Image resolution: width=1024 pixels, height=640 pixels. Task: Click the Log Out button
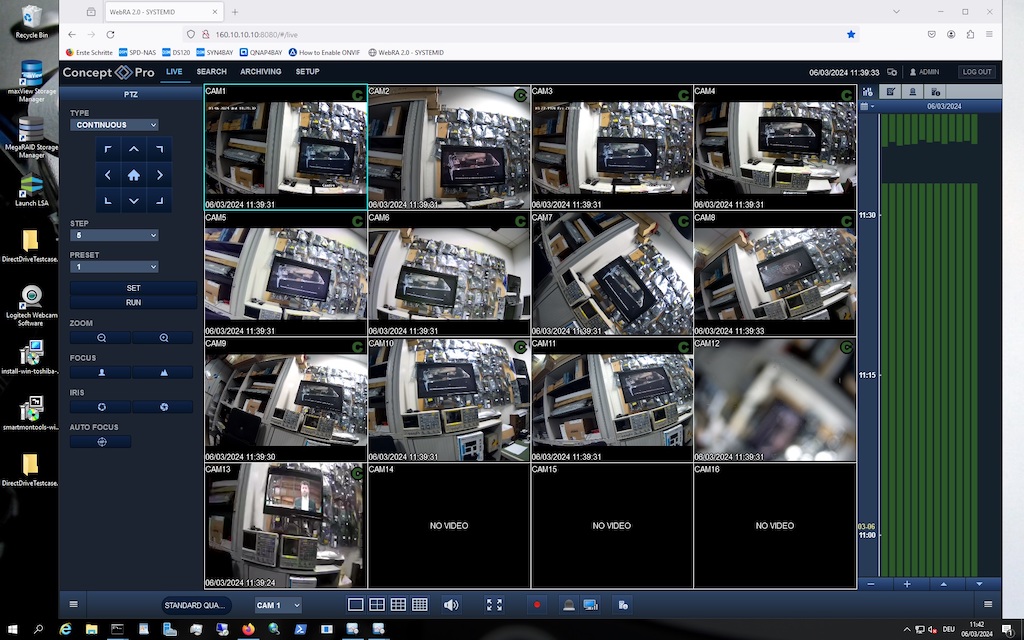[x=976, y=72]
